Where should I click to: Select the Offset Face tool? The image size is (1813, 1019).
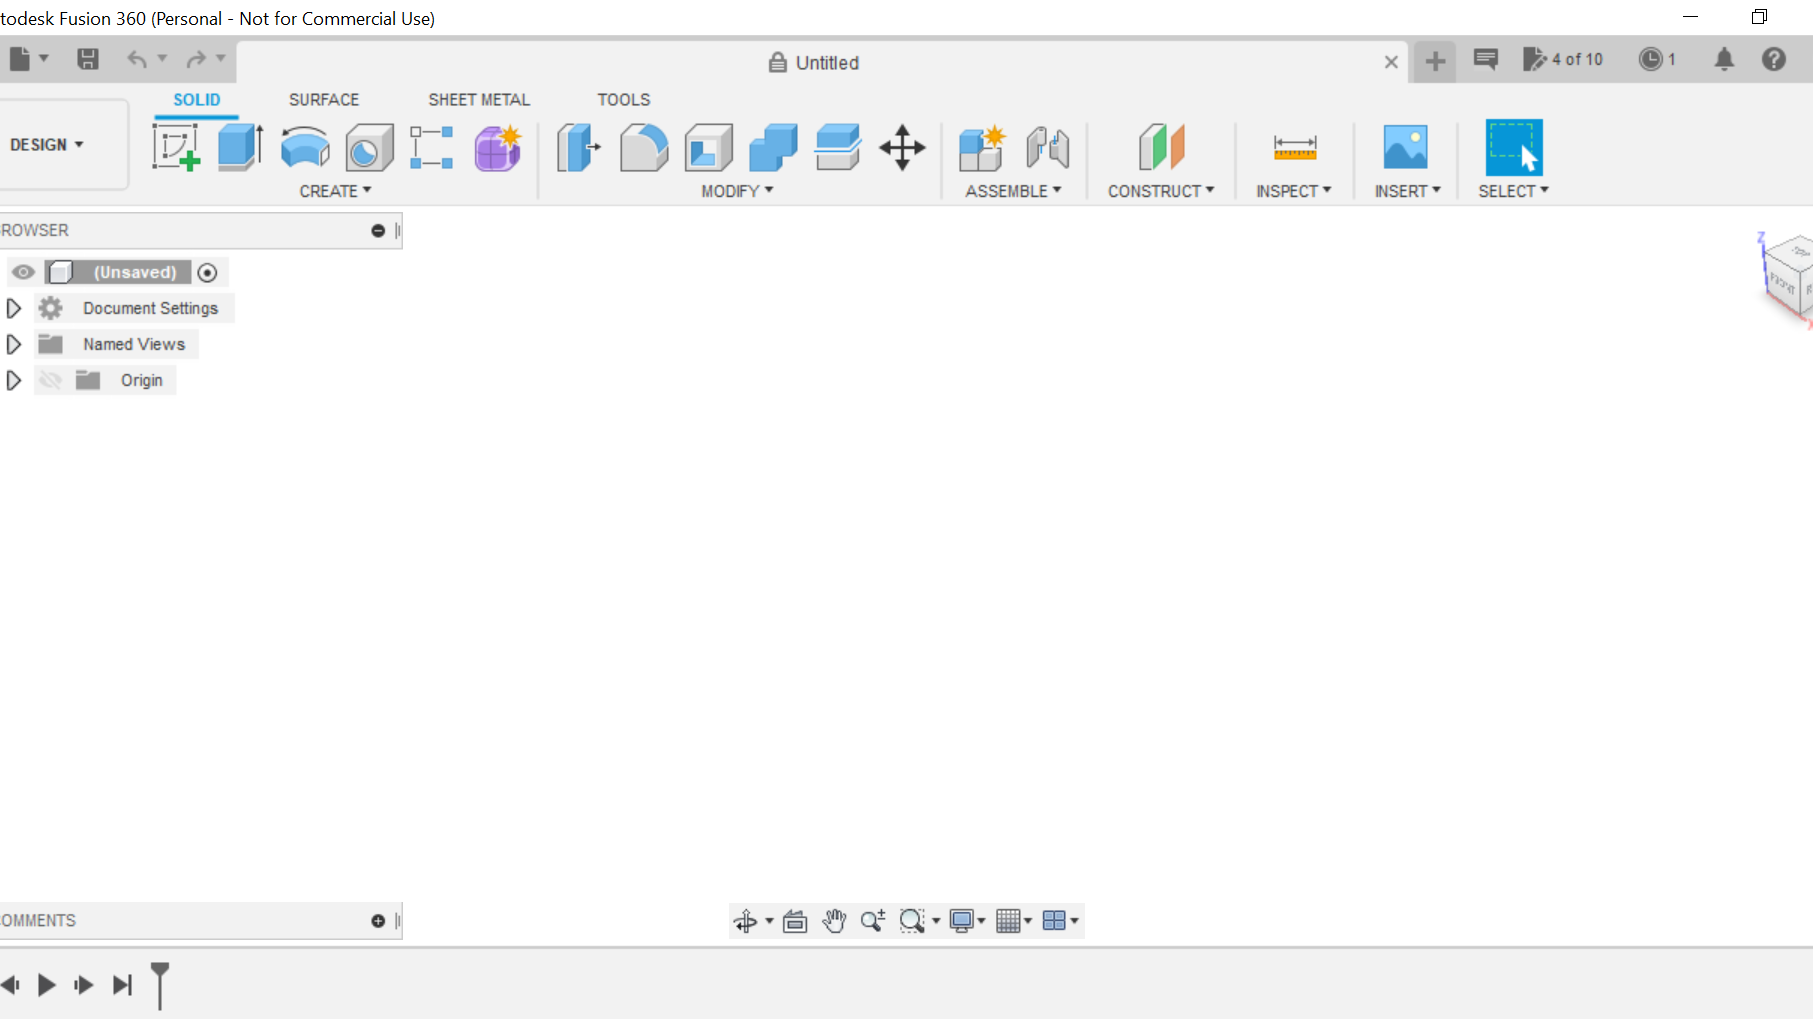click(x=837, y=147)
